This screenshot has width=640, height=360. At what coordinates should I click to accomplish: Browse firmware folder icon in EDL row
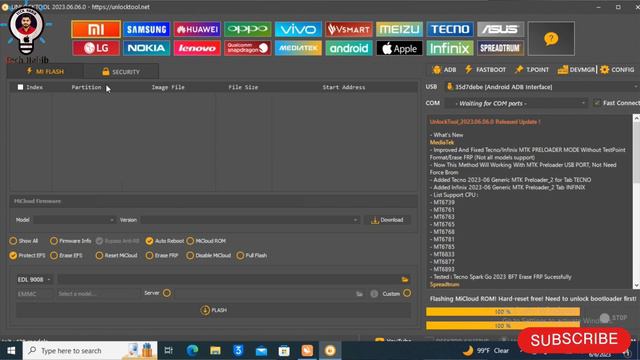405,280
